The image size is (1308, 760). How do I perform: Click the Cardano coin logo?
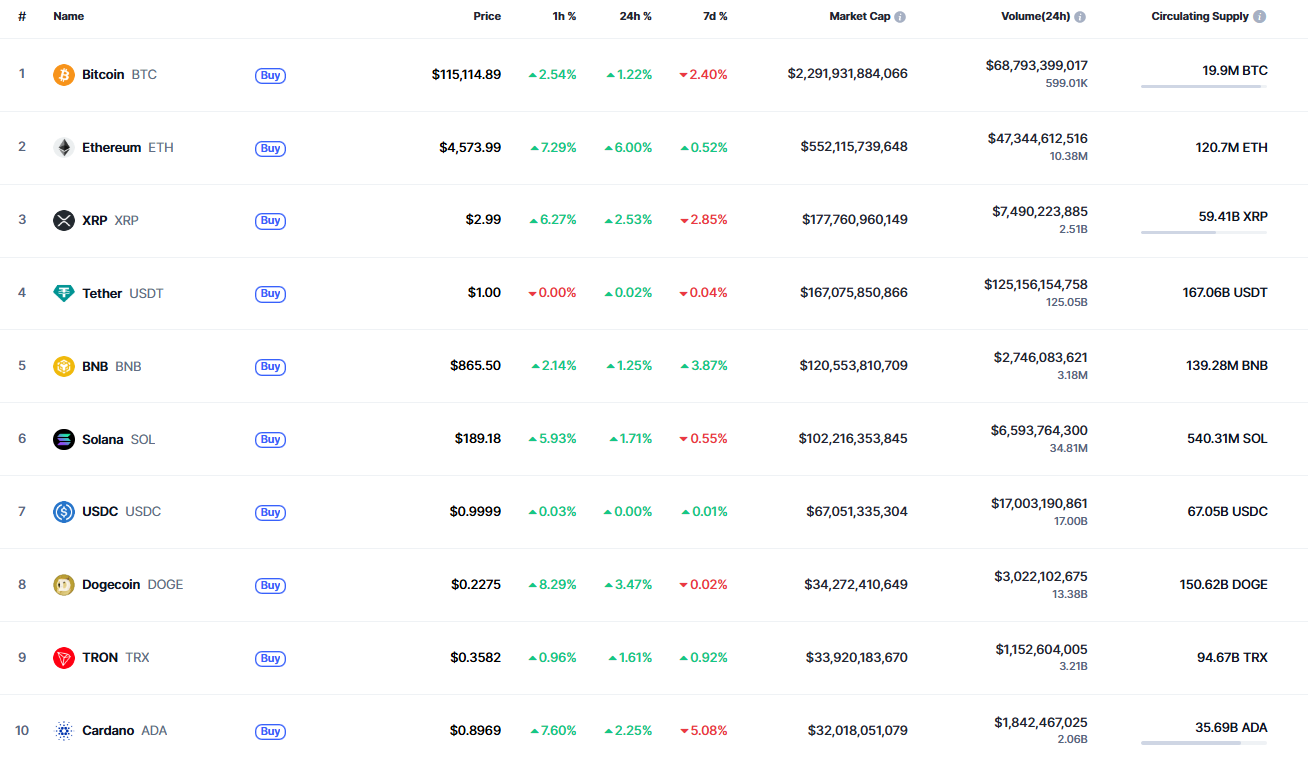point(64,731)
